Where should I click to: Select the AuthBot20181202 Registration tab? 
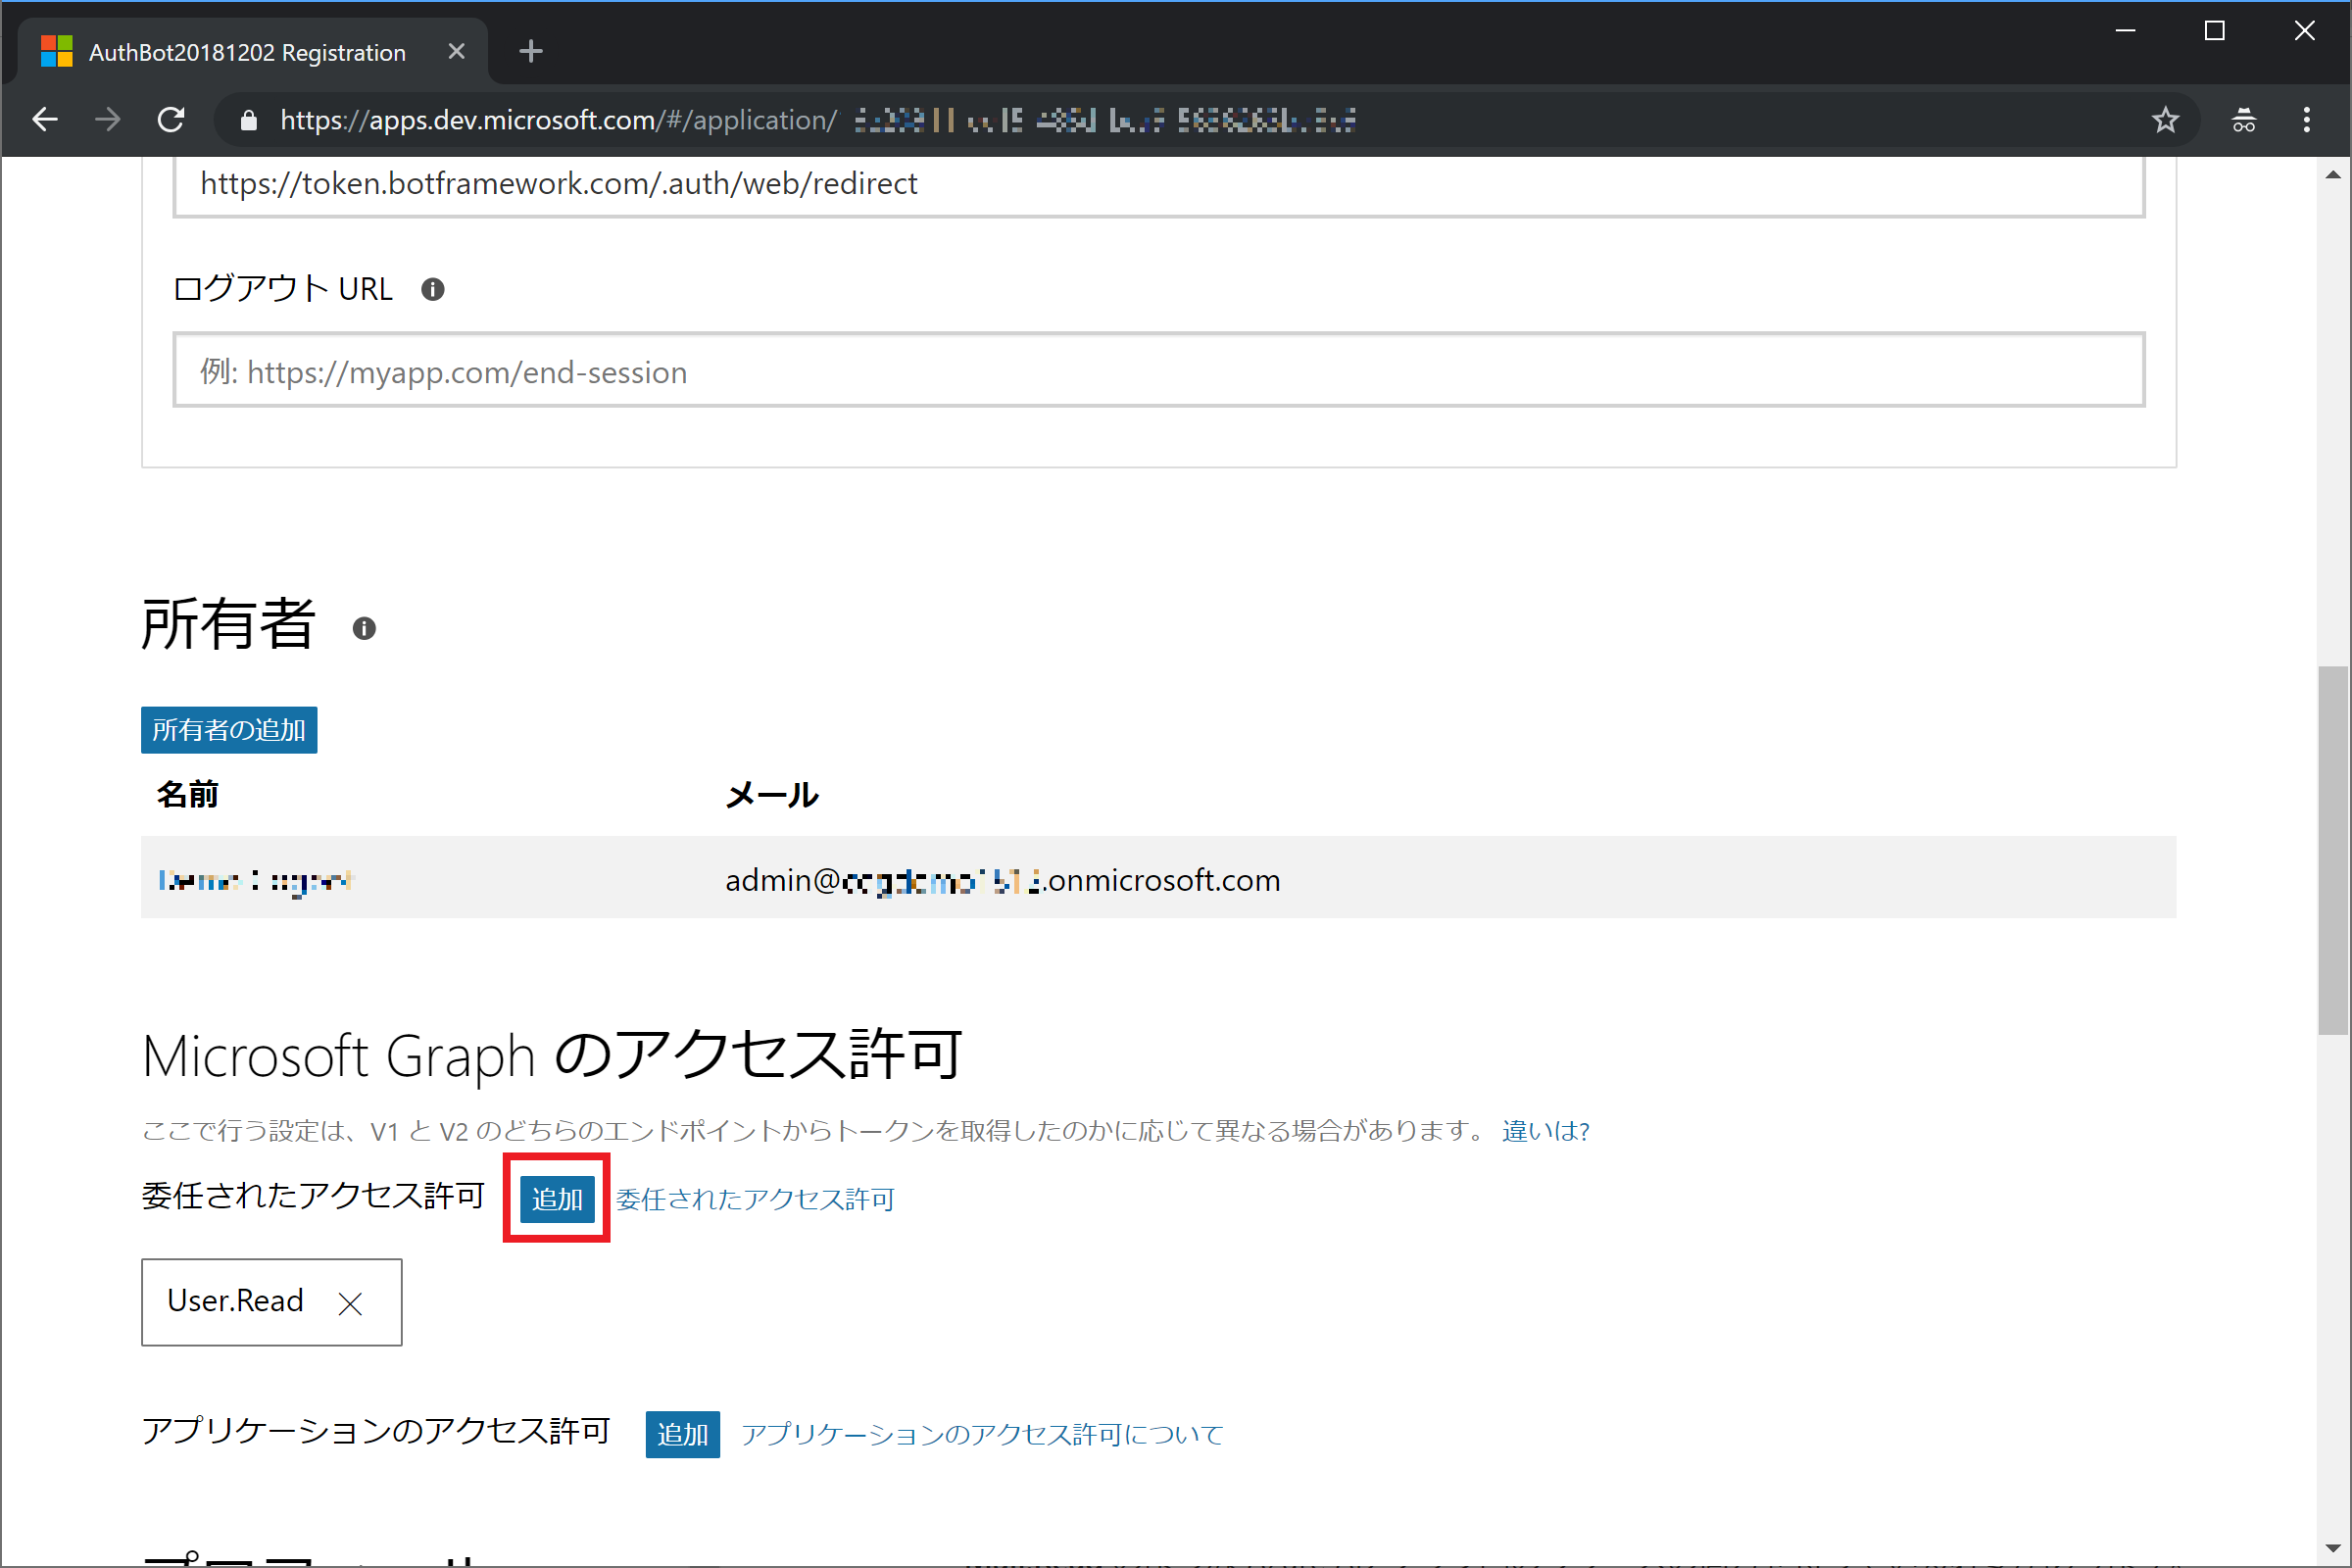[246, 52]
